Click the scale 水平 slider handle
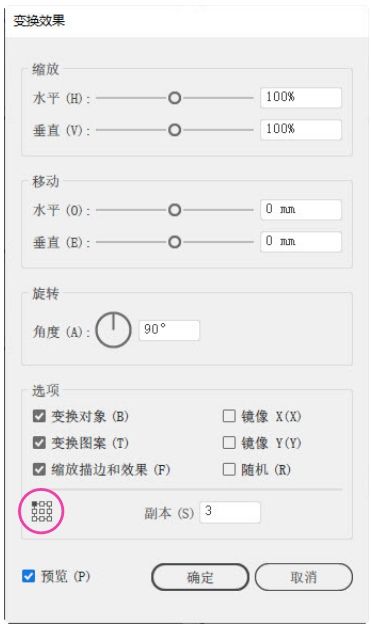The height and width of the screenshot is (628, 371). pos(174,98)
